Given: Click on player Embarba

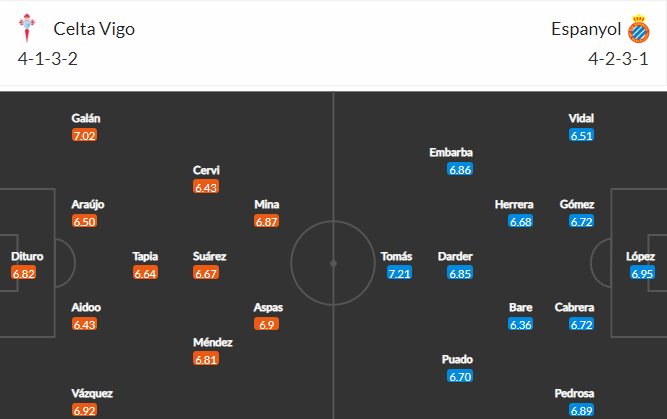Looking at the screenshot, I should [451, 153].
